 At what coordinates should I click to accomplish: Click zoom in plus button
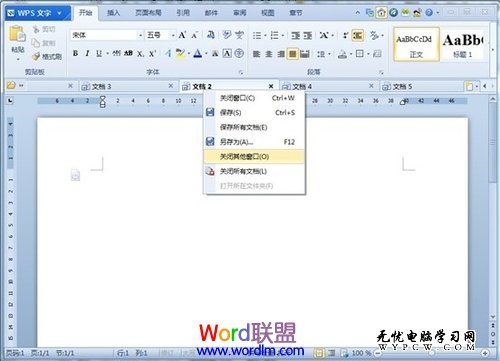click(x=485, y=353)
